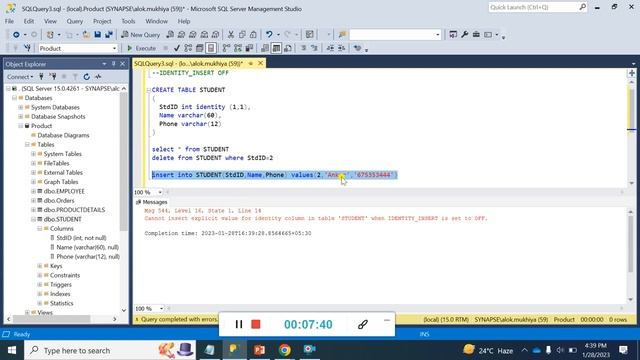Select the Messages results tab
Screen dimensions: 640x360
pyautogui.click(x=151, y=202)
